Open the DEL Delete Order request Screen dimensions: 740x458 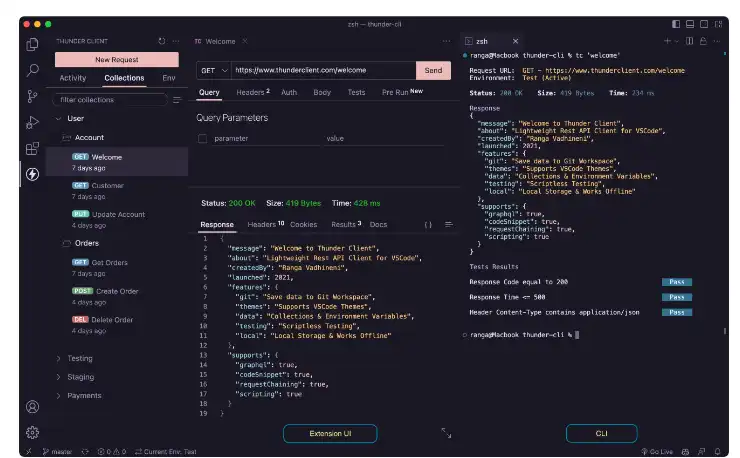tap(117, 325)
